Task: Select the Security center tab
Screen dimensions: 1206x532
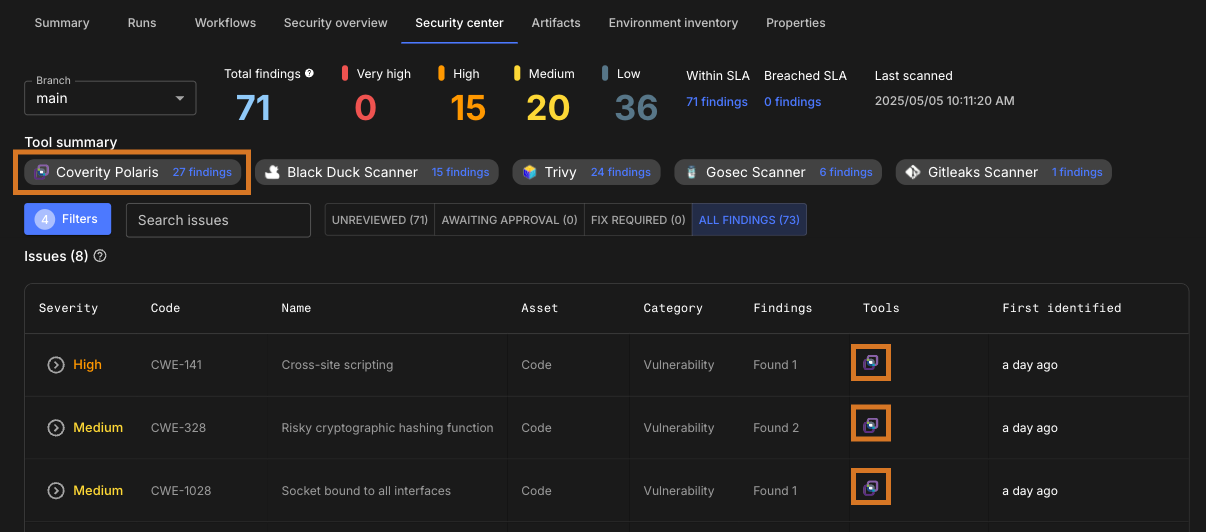Action: tap(460, 22)
